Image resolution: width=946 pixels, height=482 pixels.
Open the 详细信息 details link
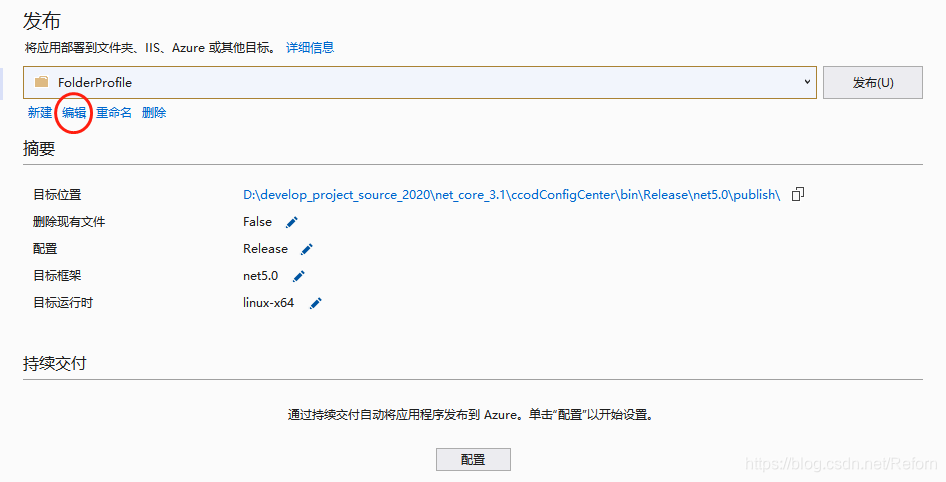[310, 48]
